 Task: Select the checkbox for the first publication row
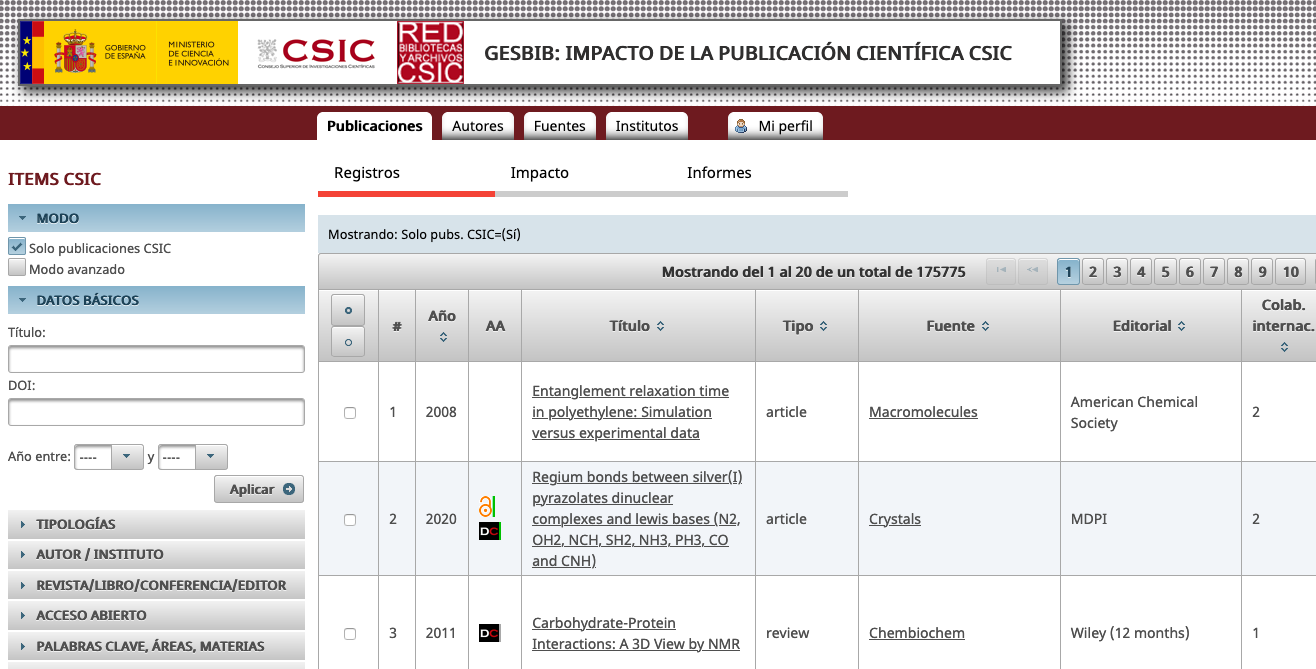(x=348, y=411)
